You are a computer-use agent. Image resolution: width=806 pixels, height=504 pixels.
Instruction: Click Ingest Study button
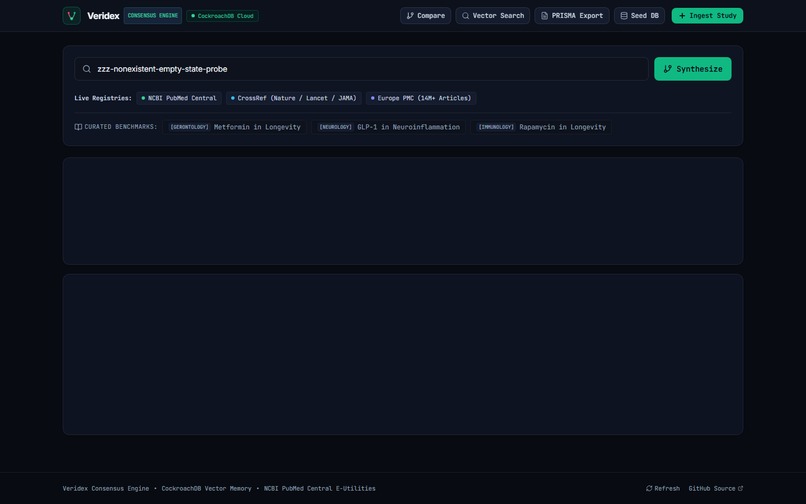(707, 15)
